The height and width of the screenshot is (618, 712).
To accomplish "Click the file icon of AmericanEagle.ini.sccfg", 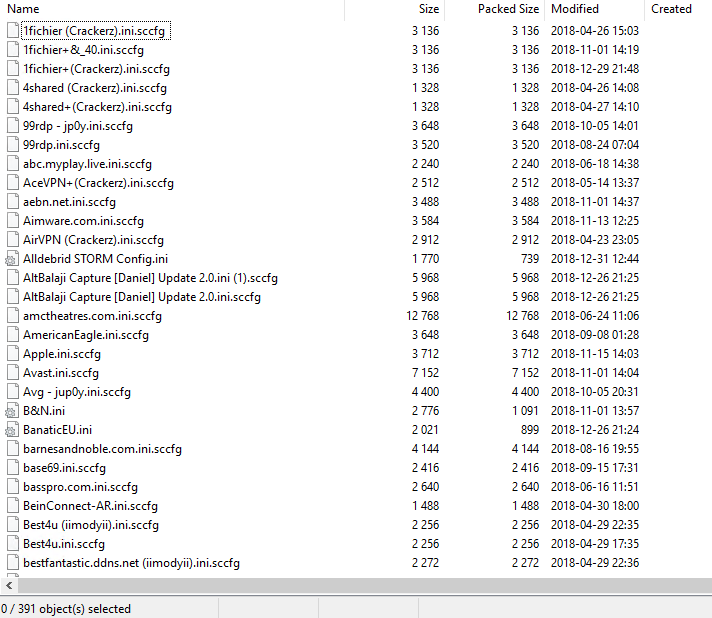I will tap(13, 335).
